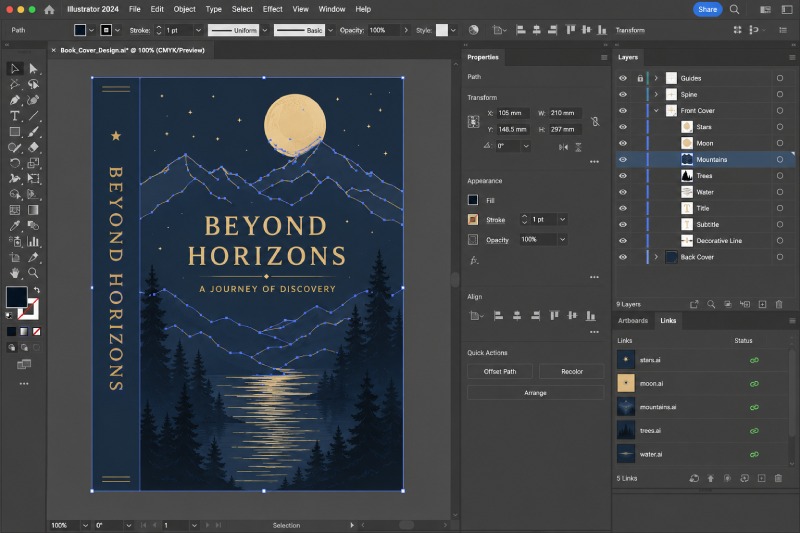Collapse the Front Cover layer
Screen dimensions: 800x533
pyautogui.click(x=656, y=111)
